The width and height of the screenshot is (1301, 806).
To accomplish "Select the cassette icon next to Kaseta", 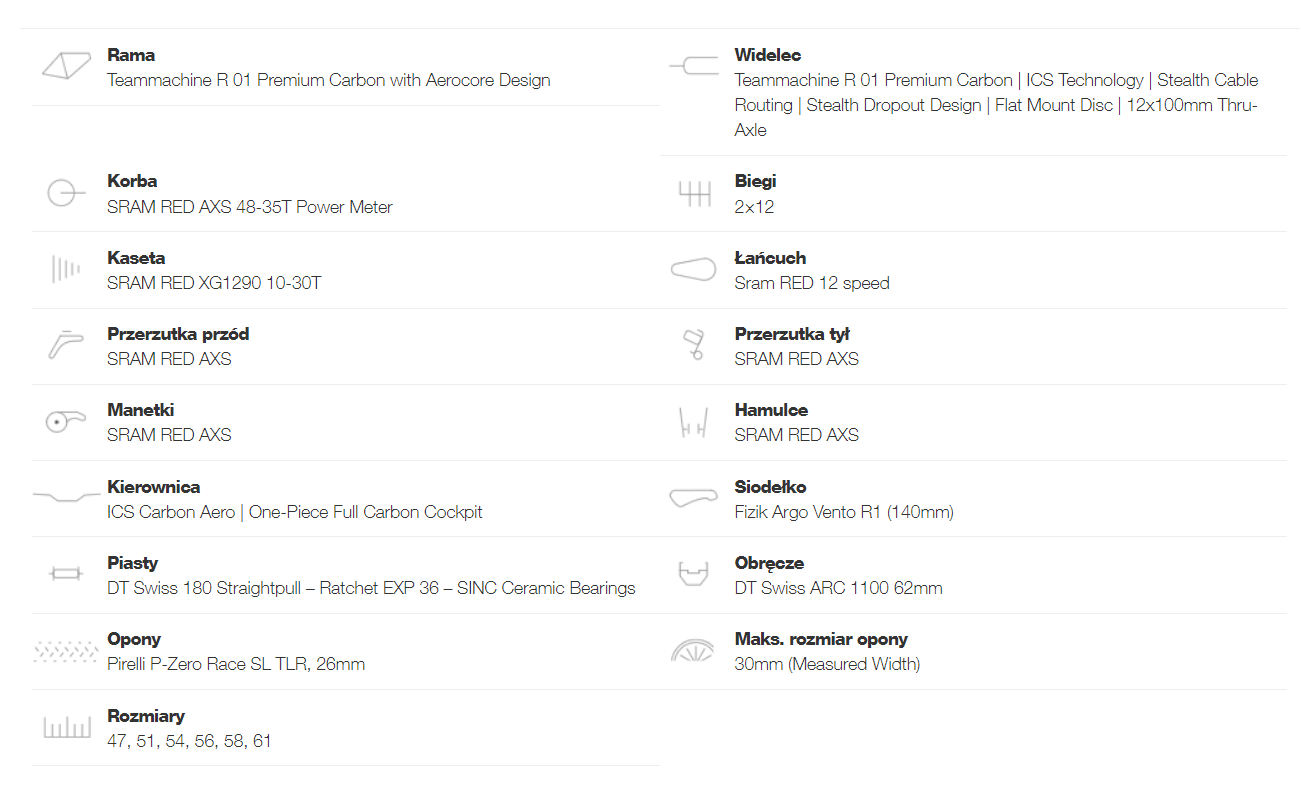I will pyautogui.click(x=66, y=270).
